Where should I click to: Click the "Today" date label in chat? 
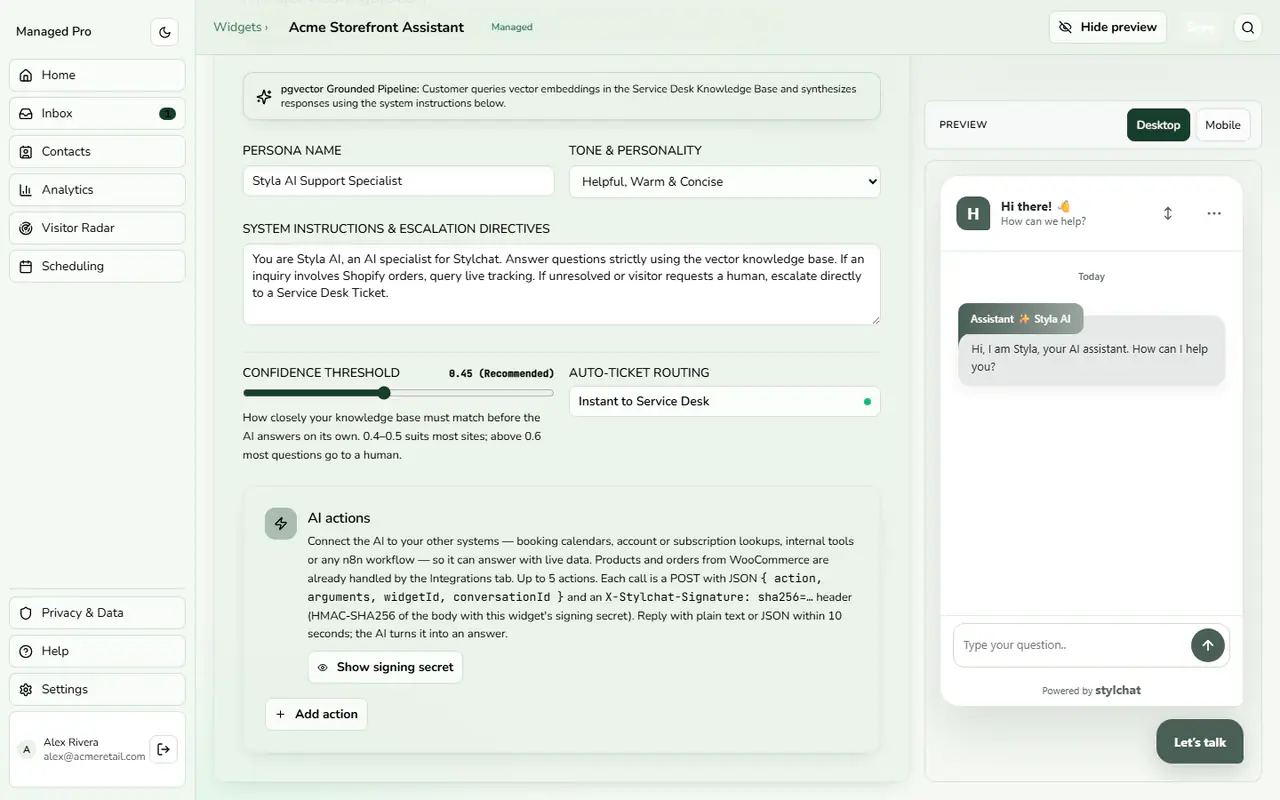click(1092, 276)
